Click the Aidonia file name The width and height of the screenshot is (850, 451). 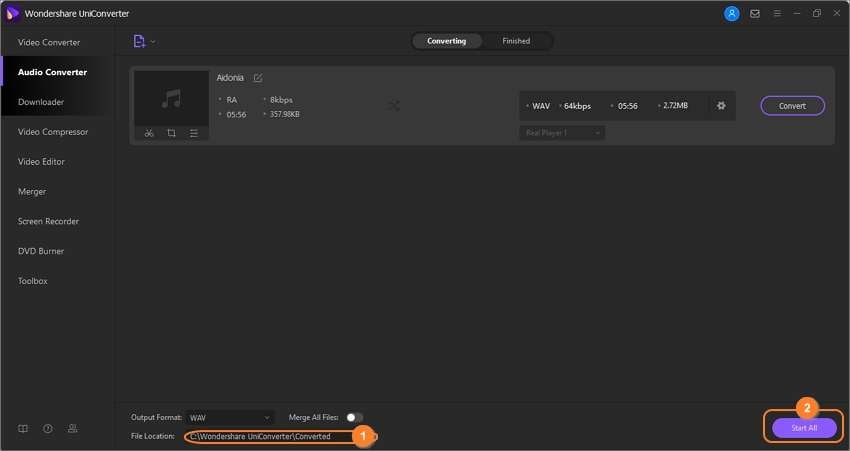(230, 78)
